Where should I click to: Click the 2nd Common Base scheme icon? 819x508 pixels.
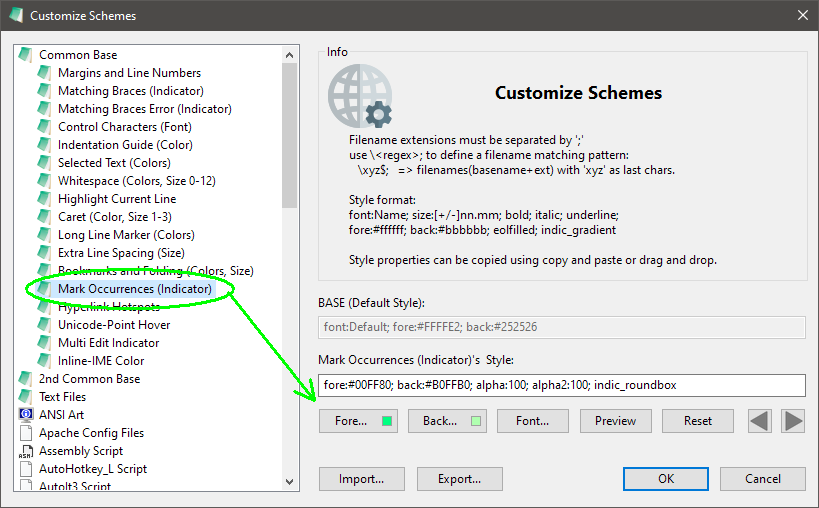pyautogui.click(x=25, y=379)
